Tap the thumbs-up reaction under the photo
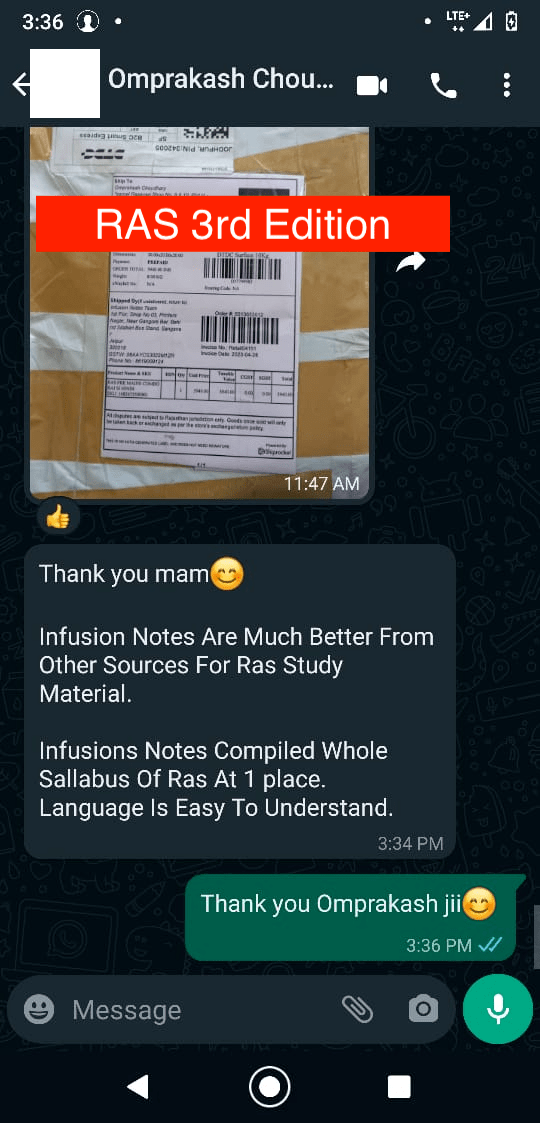The width and height of the screenshot is (540, 1123). (58, 518)
